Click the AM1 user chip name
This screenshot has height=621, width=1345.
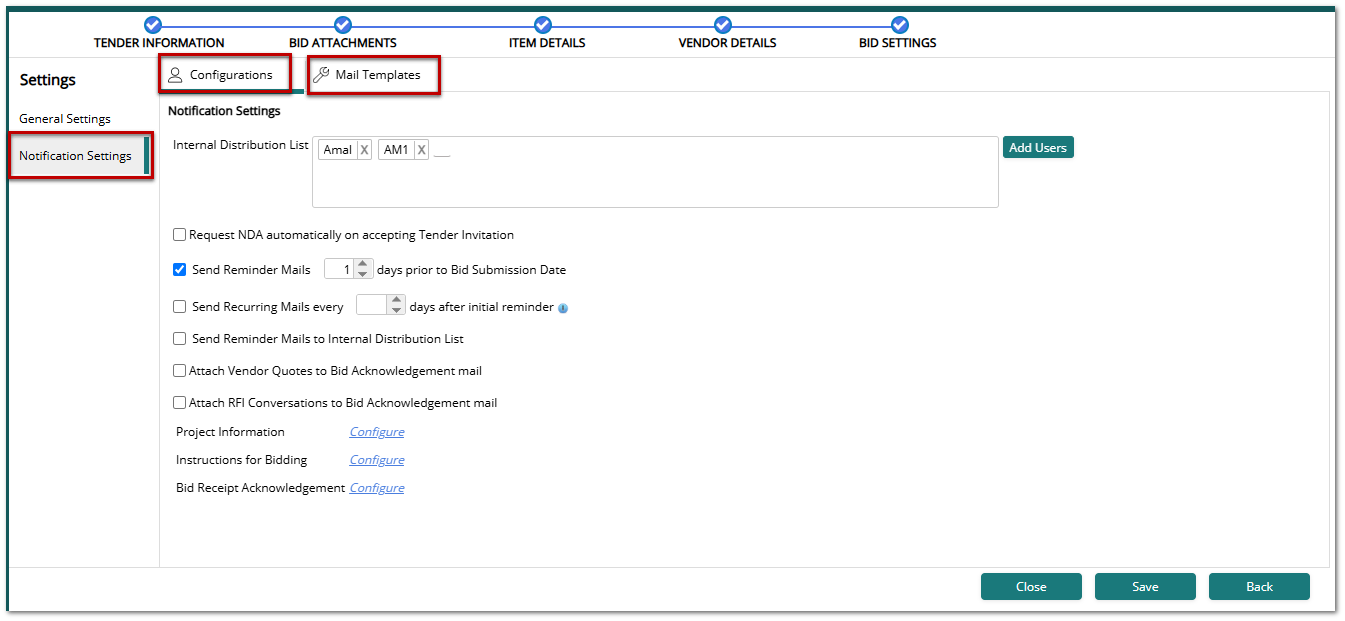[396, 150]
